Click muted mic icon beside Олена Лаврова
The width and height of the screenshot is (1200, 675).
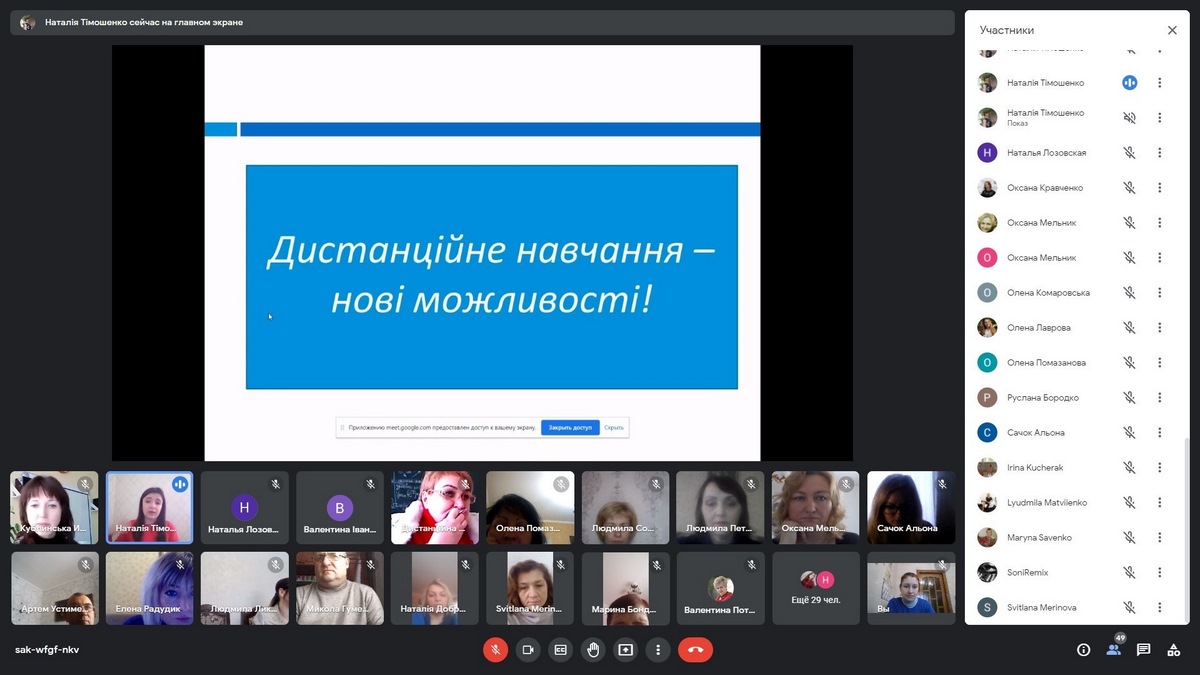click(x=1129, y=328)
